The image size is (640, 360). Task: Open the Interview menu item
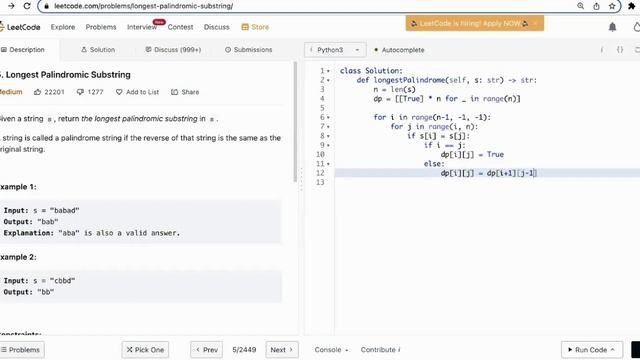pos(142,27)
